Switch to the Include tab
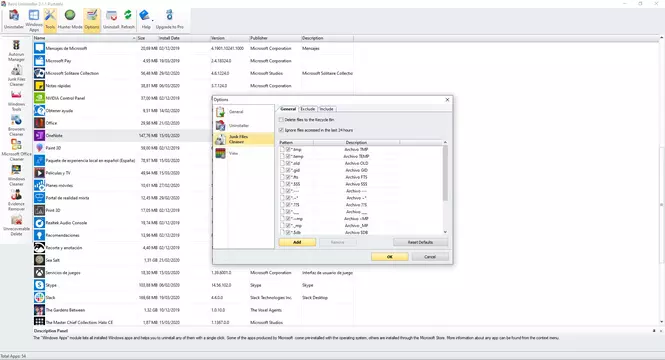The image size is (665, 360). tap(327, 109)
